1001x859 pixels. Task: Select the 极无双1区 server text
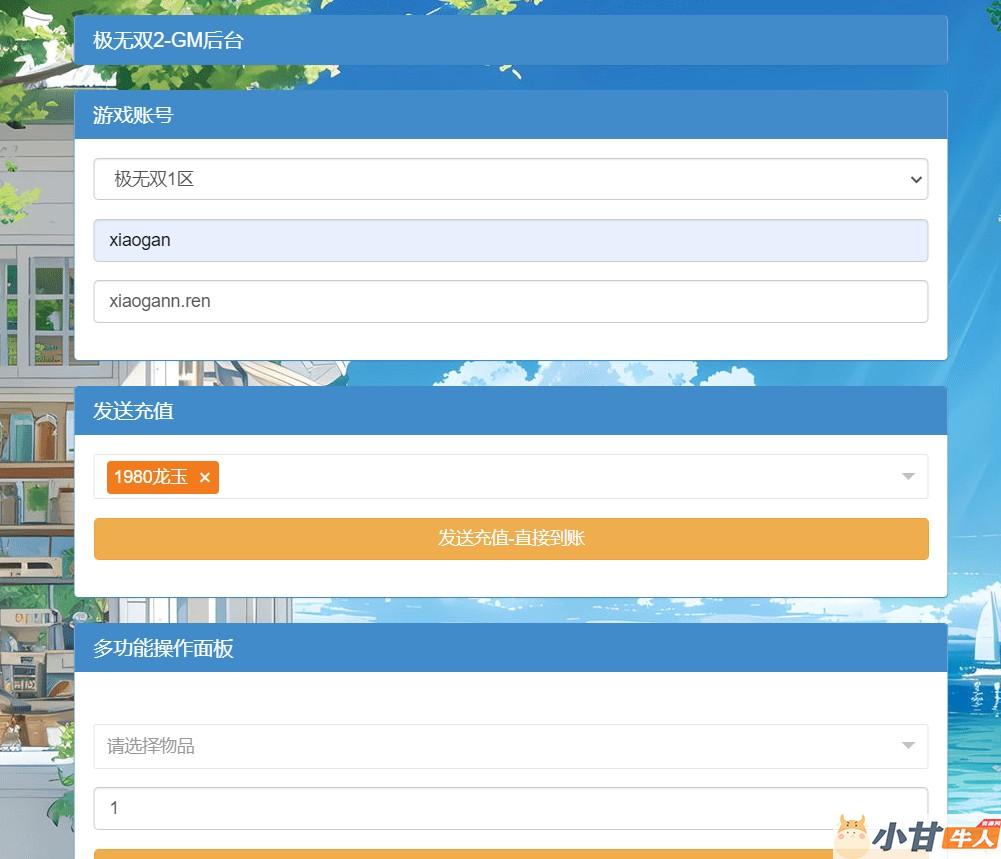[153, 180]
